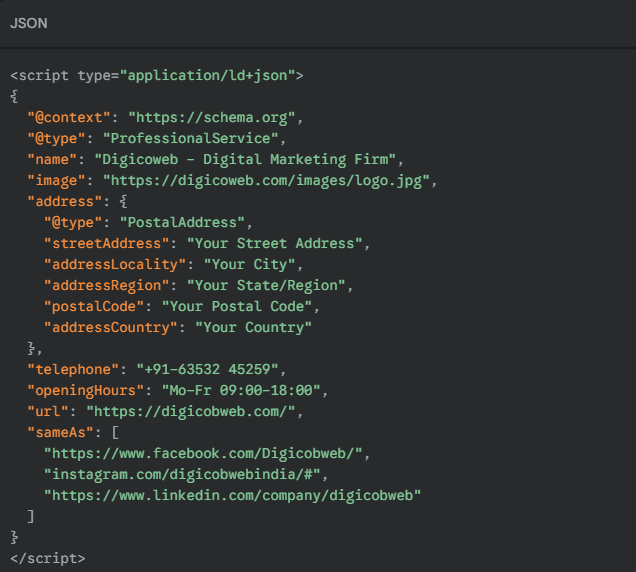Click the "image" key

56,181
